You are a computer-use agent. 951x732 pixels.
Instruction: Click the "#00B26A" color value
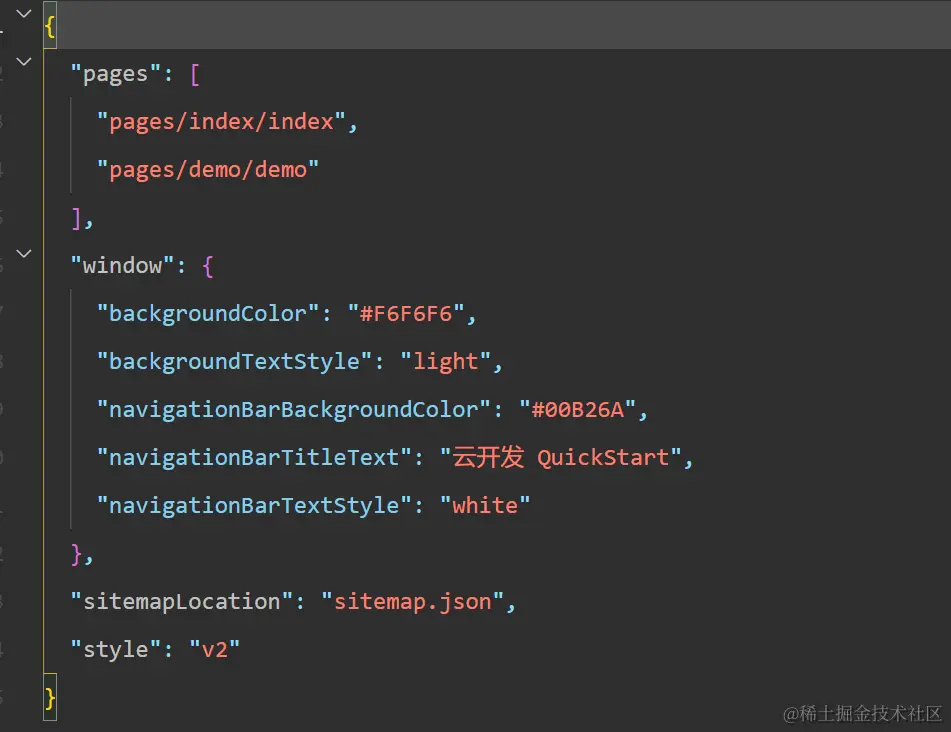click(x=577, y=409)
